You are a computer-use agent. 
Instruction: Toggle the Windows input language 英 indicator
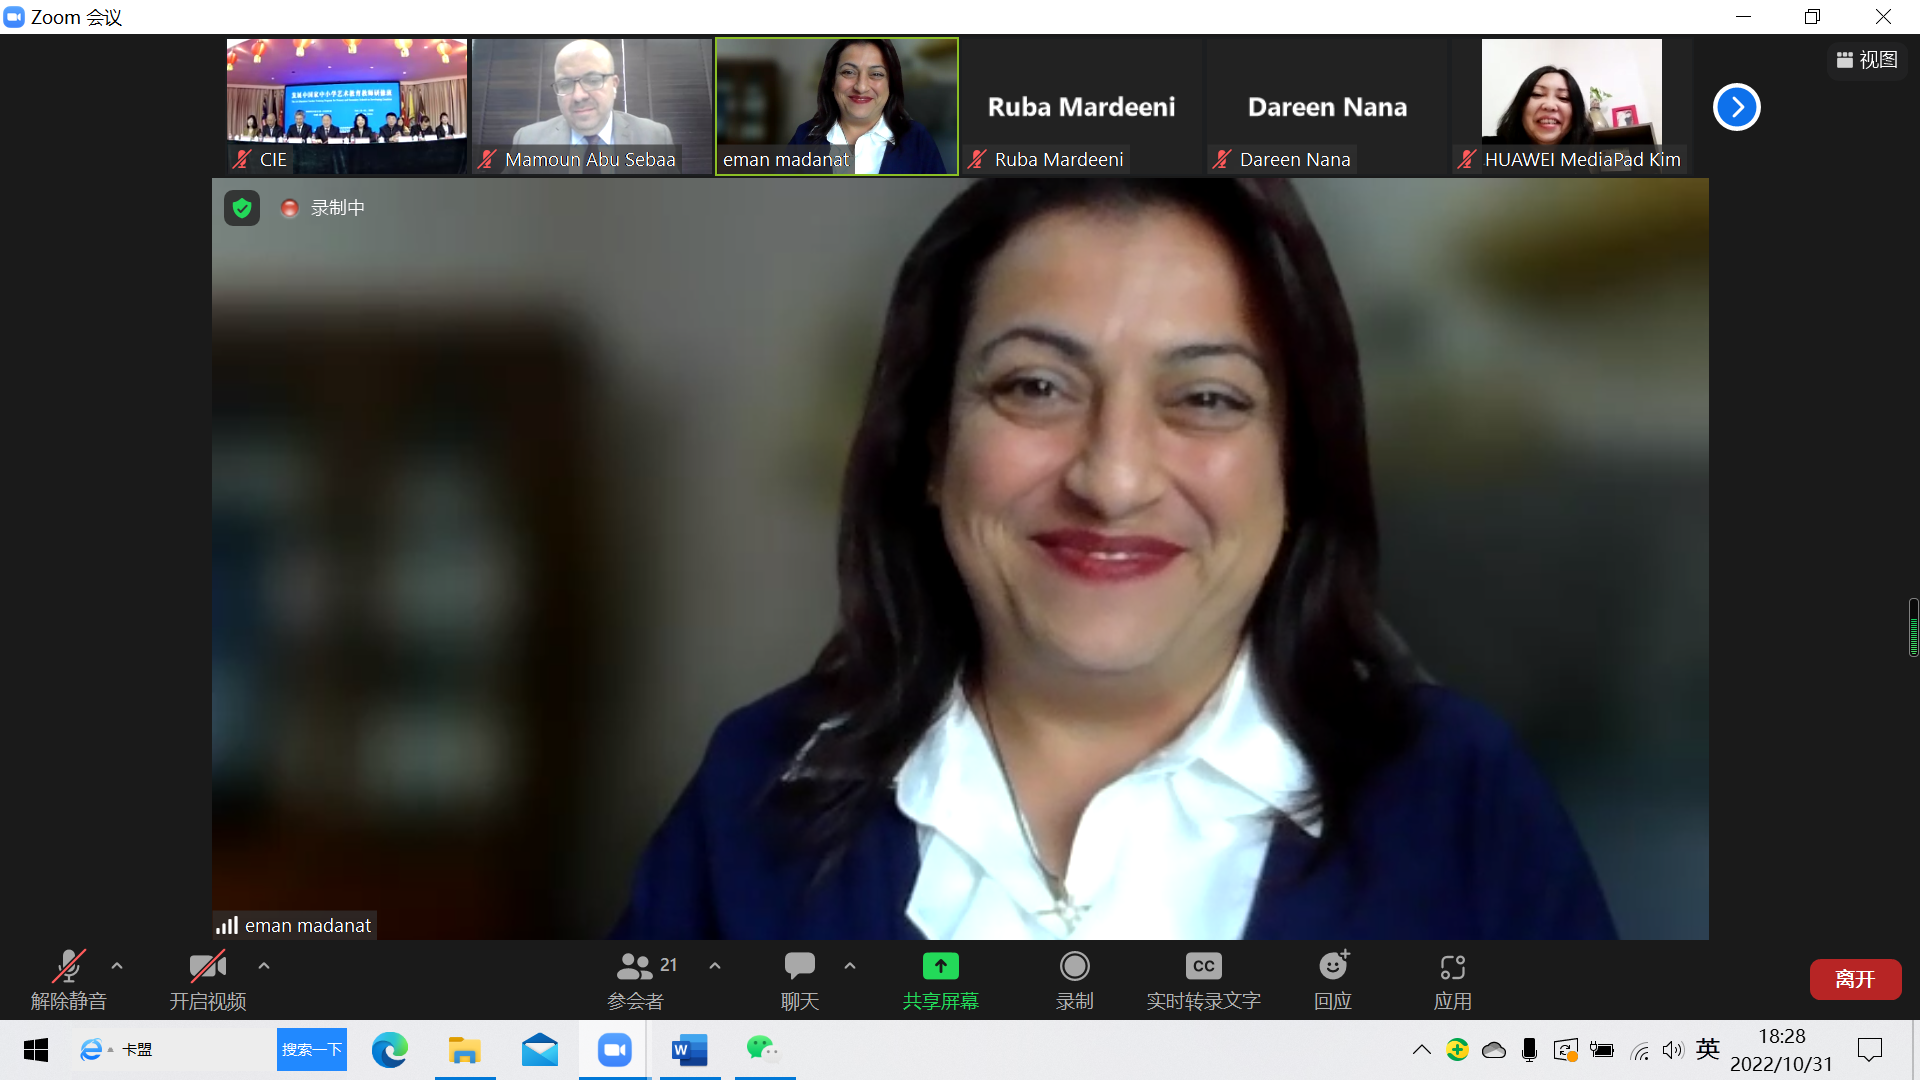point(1707,1049)
